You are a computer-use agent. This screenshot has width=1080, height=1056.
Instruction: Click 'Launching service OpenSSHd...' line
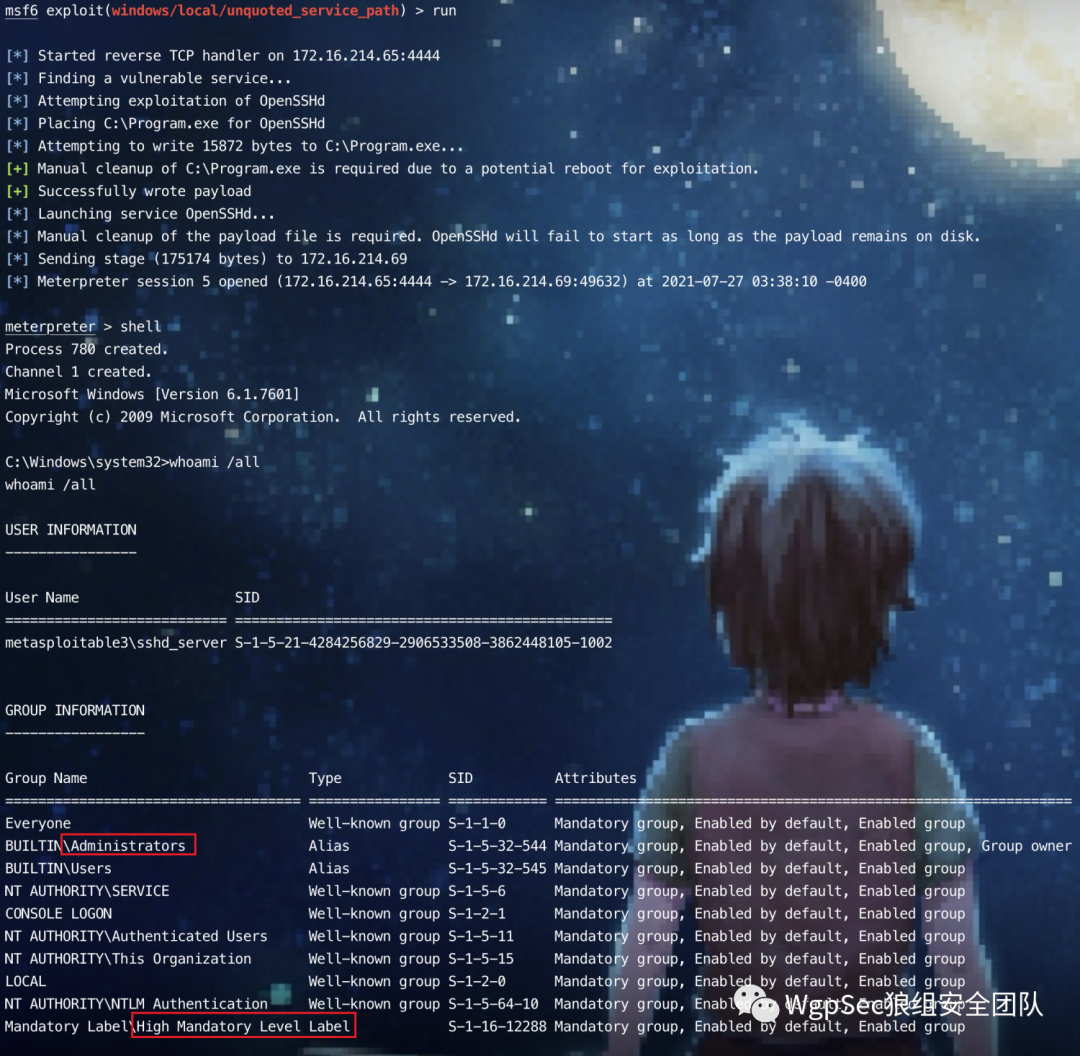(x=140, y=214)
